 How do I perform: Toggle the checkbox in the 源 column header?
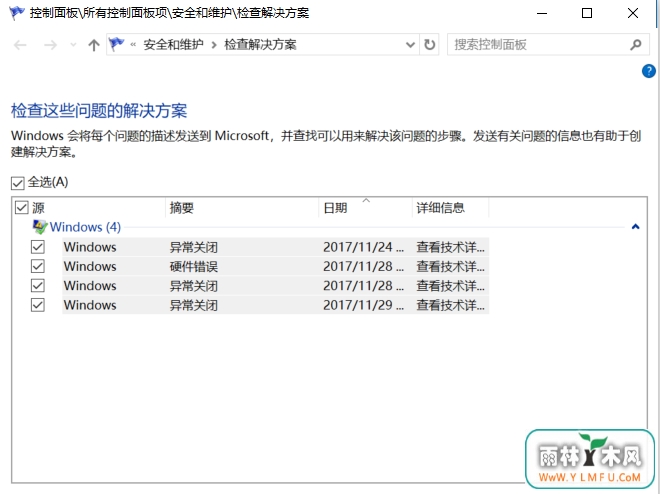click(x=21, y=207)
